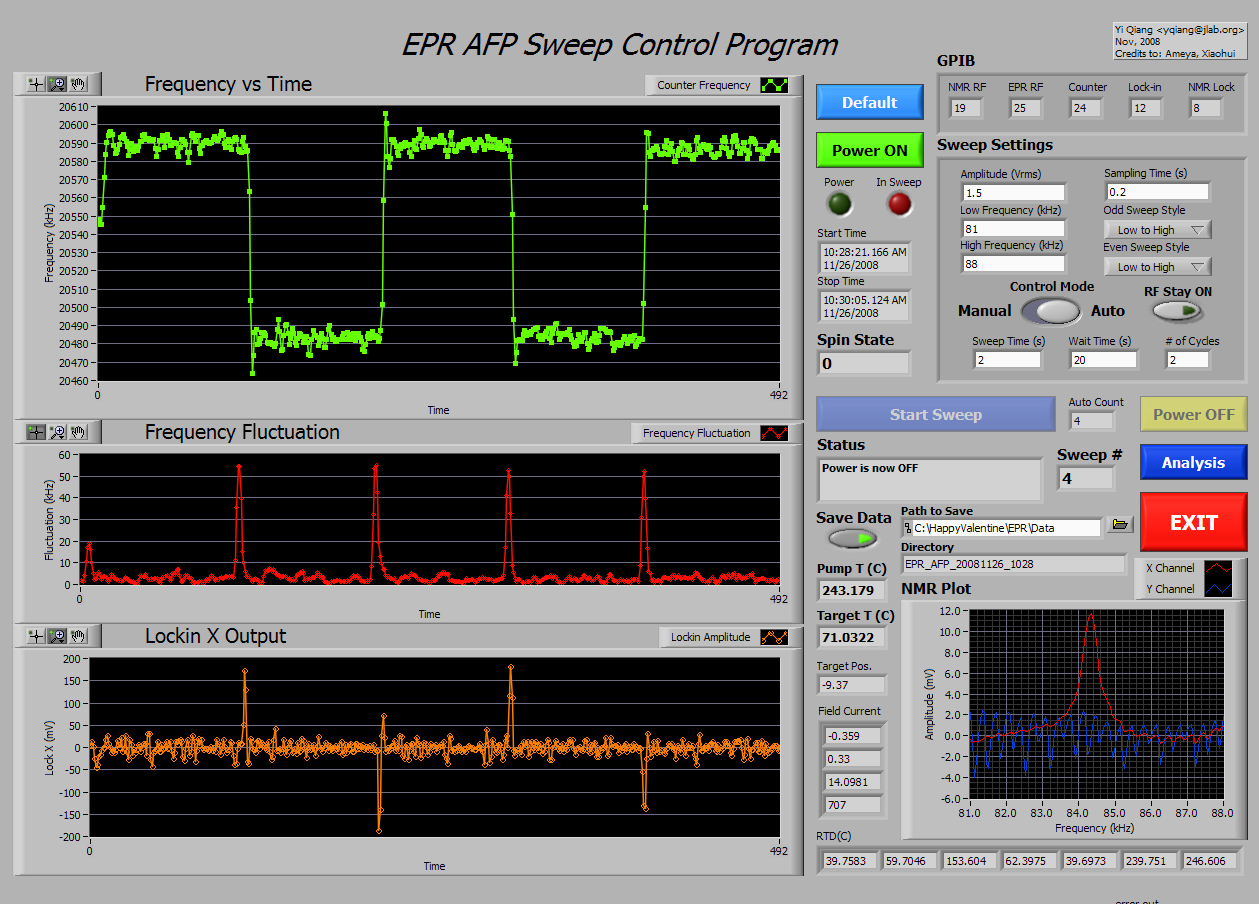The width and height of the screenshot is (1259, 904).
Task: Click Start Time value field
Action: (864, 258)
